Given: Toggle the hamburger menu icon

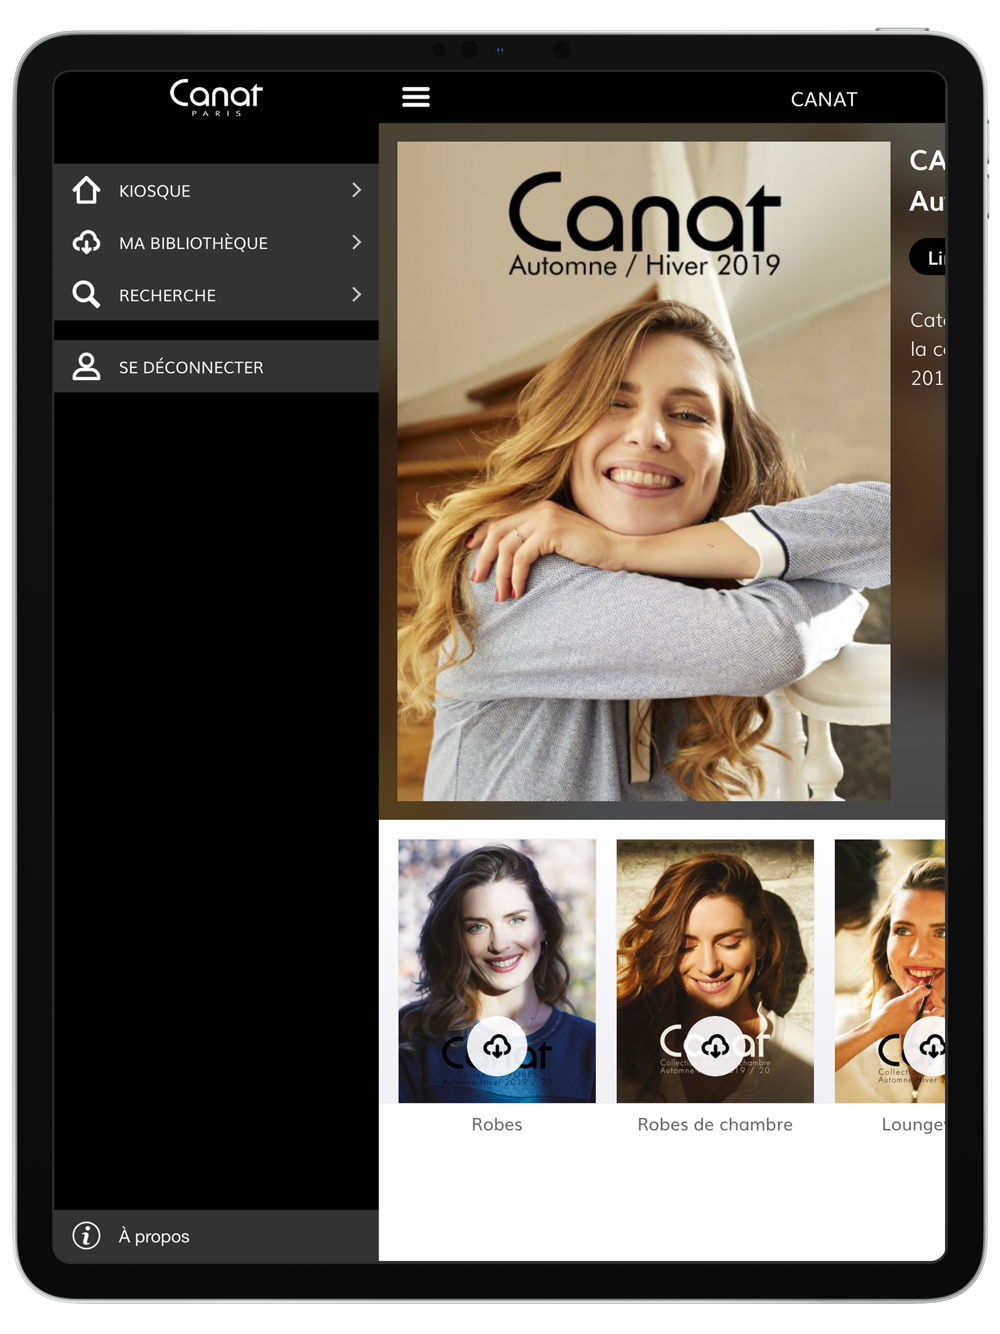Looking at the screenshot, I should point(416,97).
